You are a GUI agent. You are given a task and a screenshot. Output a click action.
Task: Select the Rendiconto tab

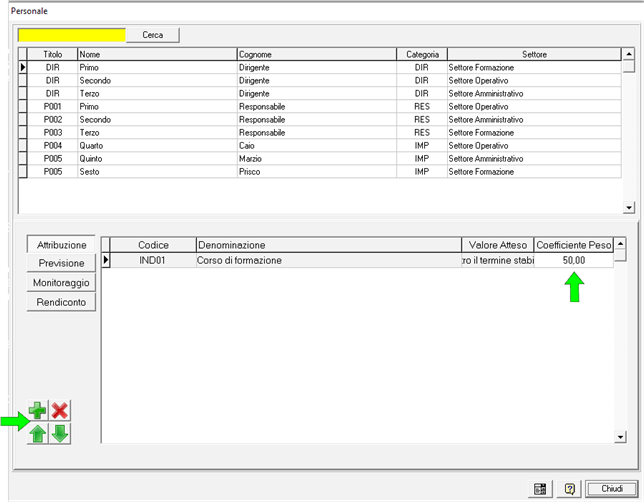pos(61,302)
